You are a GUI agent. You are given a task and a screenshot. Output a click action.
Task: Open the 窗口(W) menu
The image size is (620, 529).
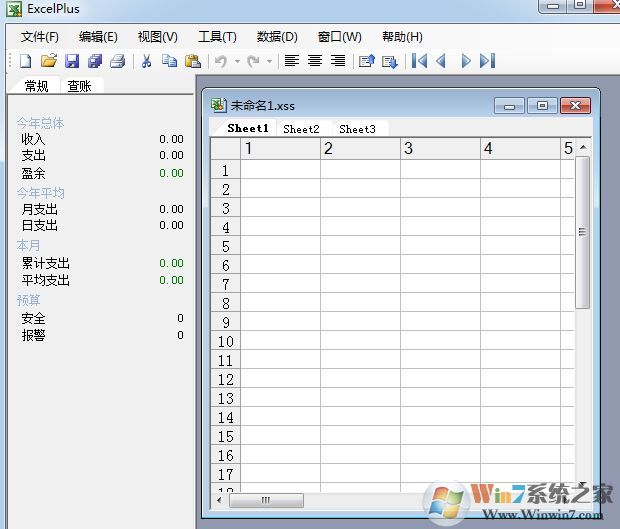[340, 37]
